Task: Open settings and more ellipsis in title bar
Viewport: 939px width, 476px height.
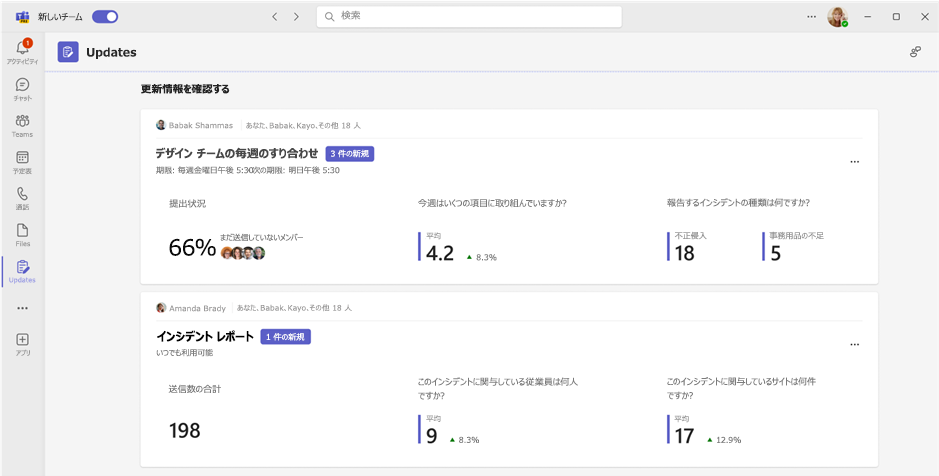Action: tap(811, 17)
